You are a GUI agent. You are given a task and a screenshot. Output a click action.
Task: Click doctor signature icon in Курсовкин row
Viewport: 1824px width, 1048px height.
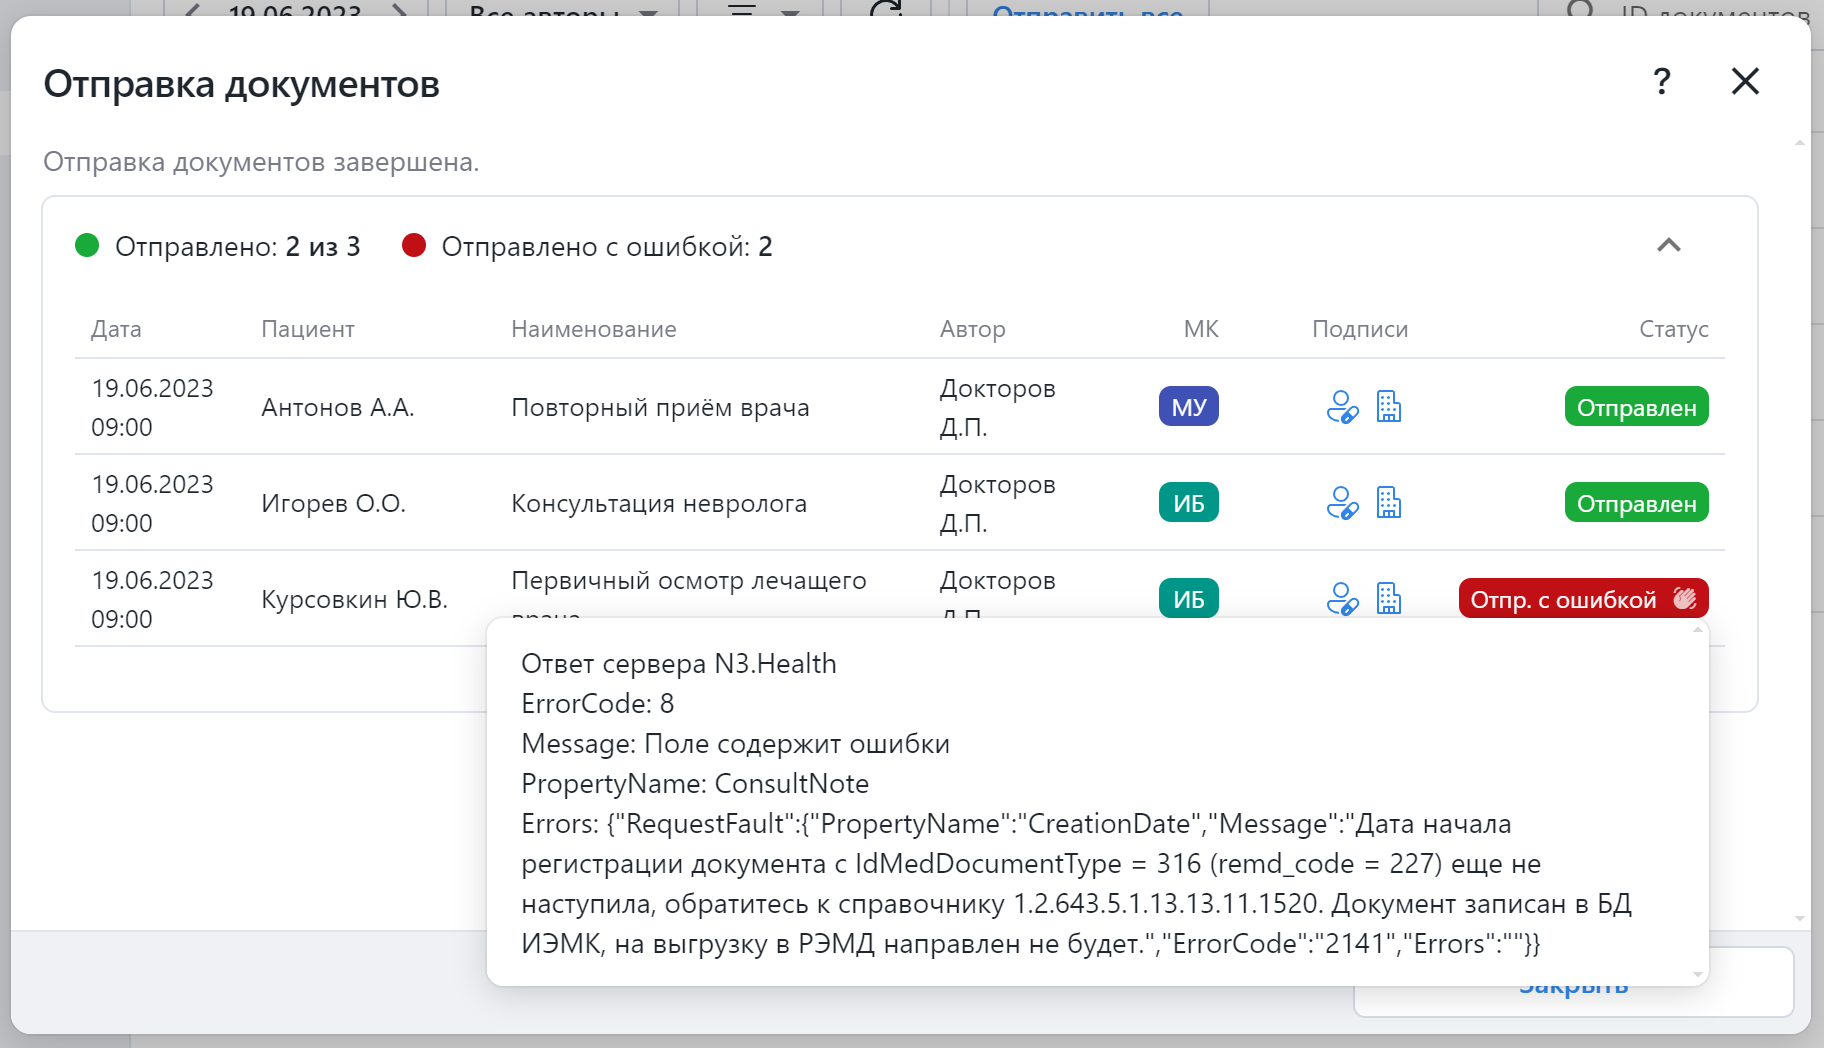(1341, 598)
